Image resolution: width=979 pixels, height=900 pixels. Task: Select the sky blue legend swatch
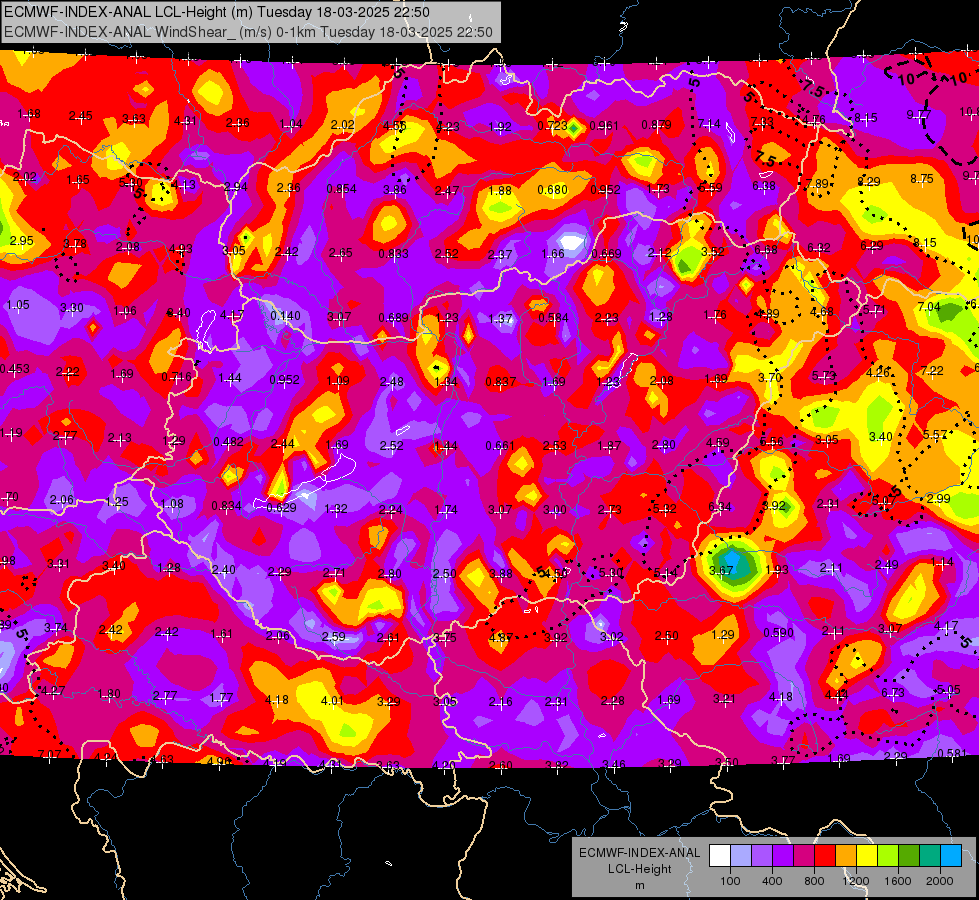(951, 856)
